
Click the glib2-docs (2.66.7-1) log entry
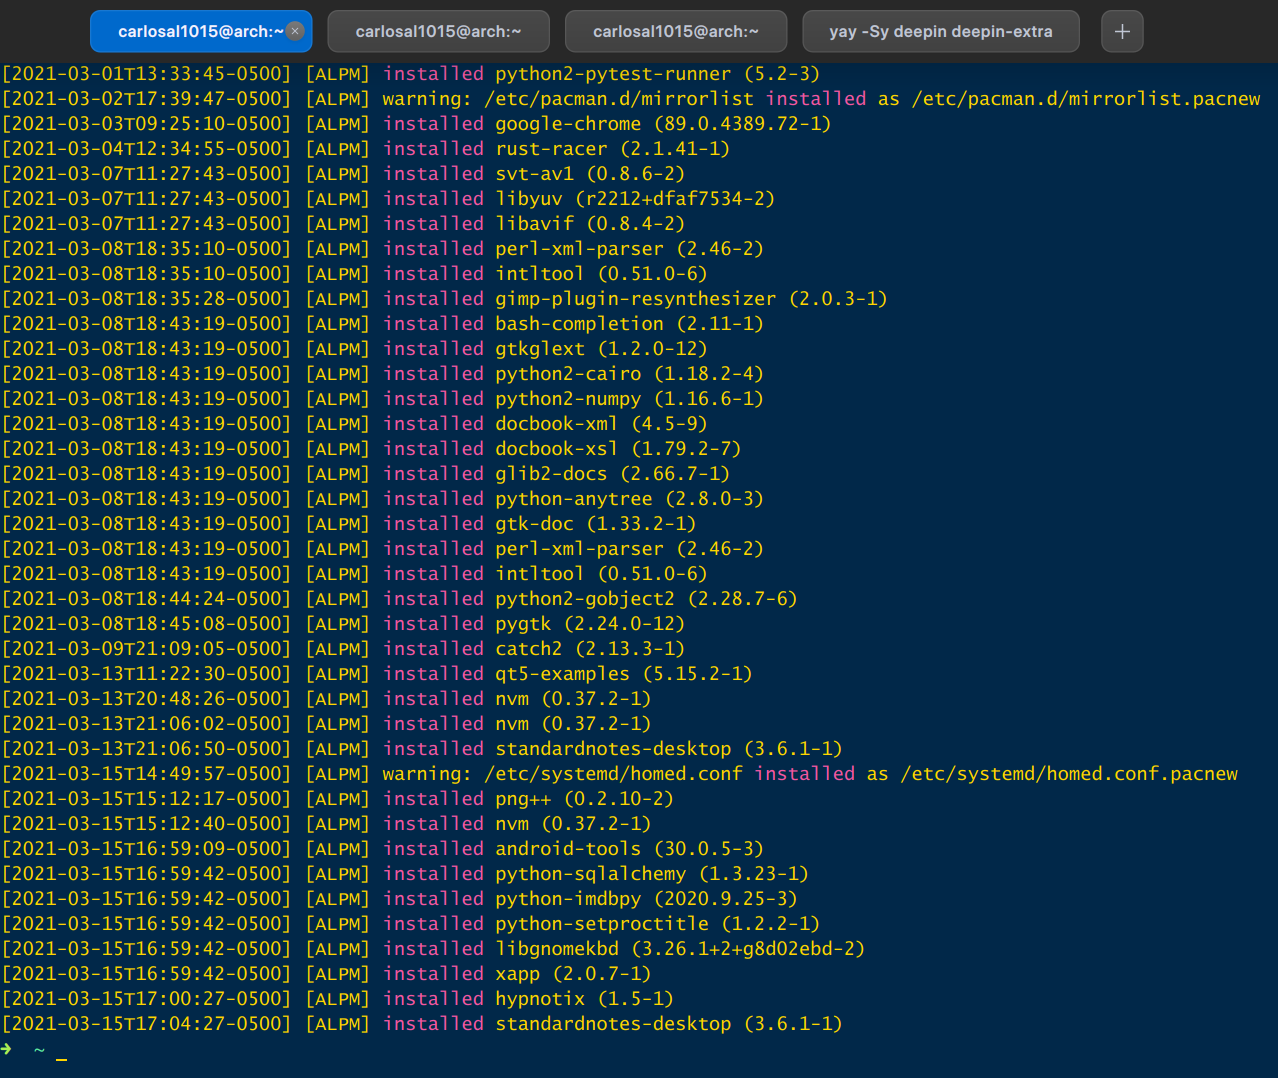pyautogui.click(x=612, y=474)
